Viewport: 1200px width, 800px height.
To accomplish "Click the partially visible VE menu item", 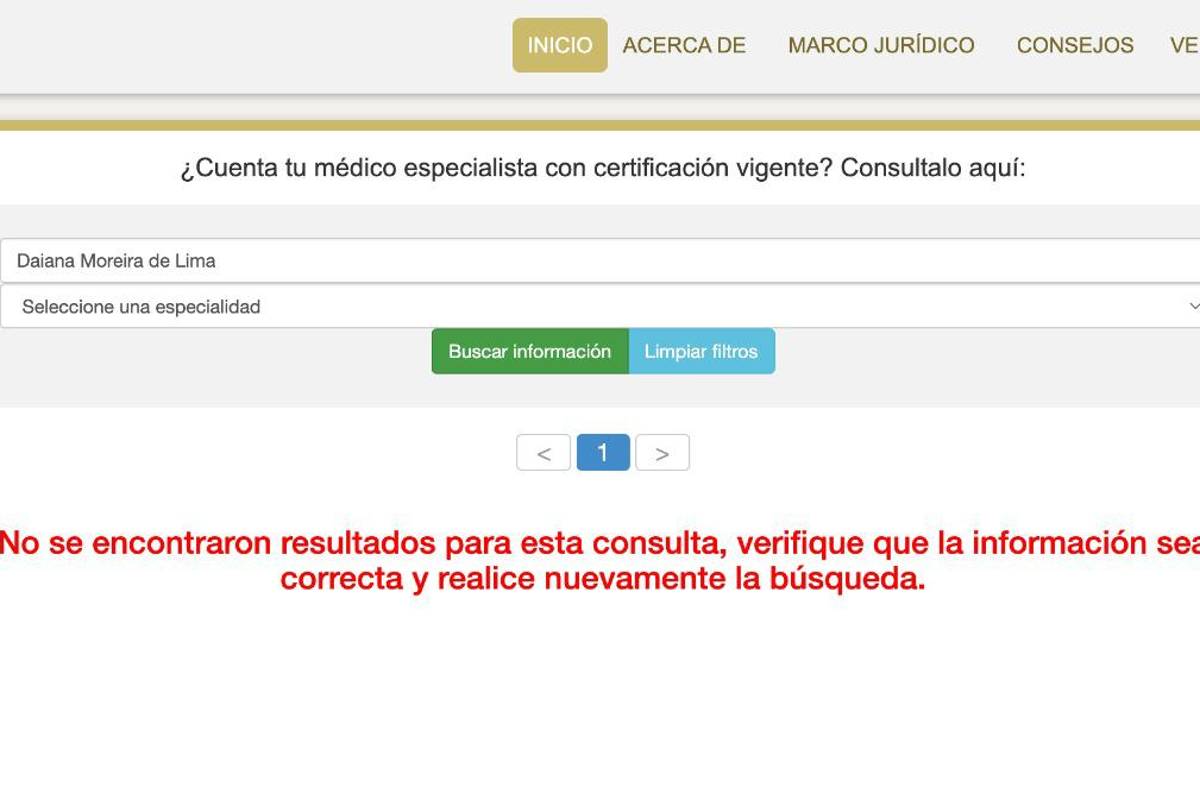I will pos(1184,45).
